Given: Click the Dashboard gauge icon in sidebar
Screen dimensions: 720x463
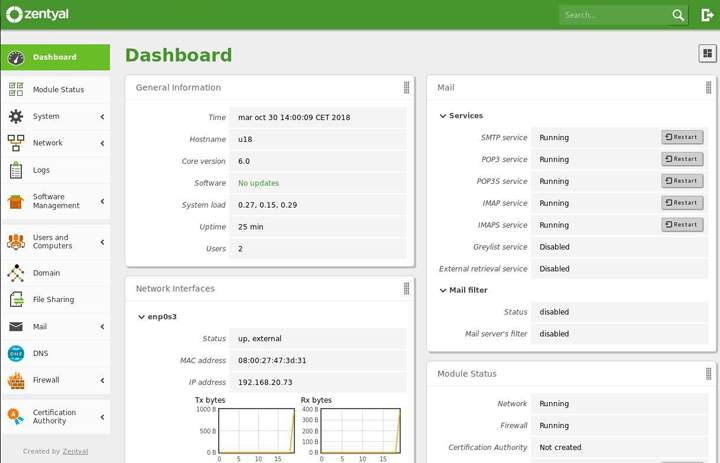Looking at the screenshot, I should coord(16,57).
